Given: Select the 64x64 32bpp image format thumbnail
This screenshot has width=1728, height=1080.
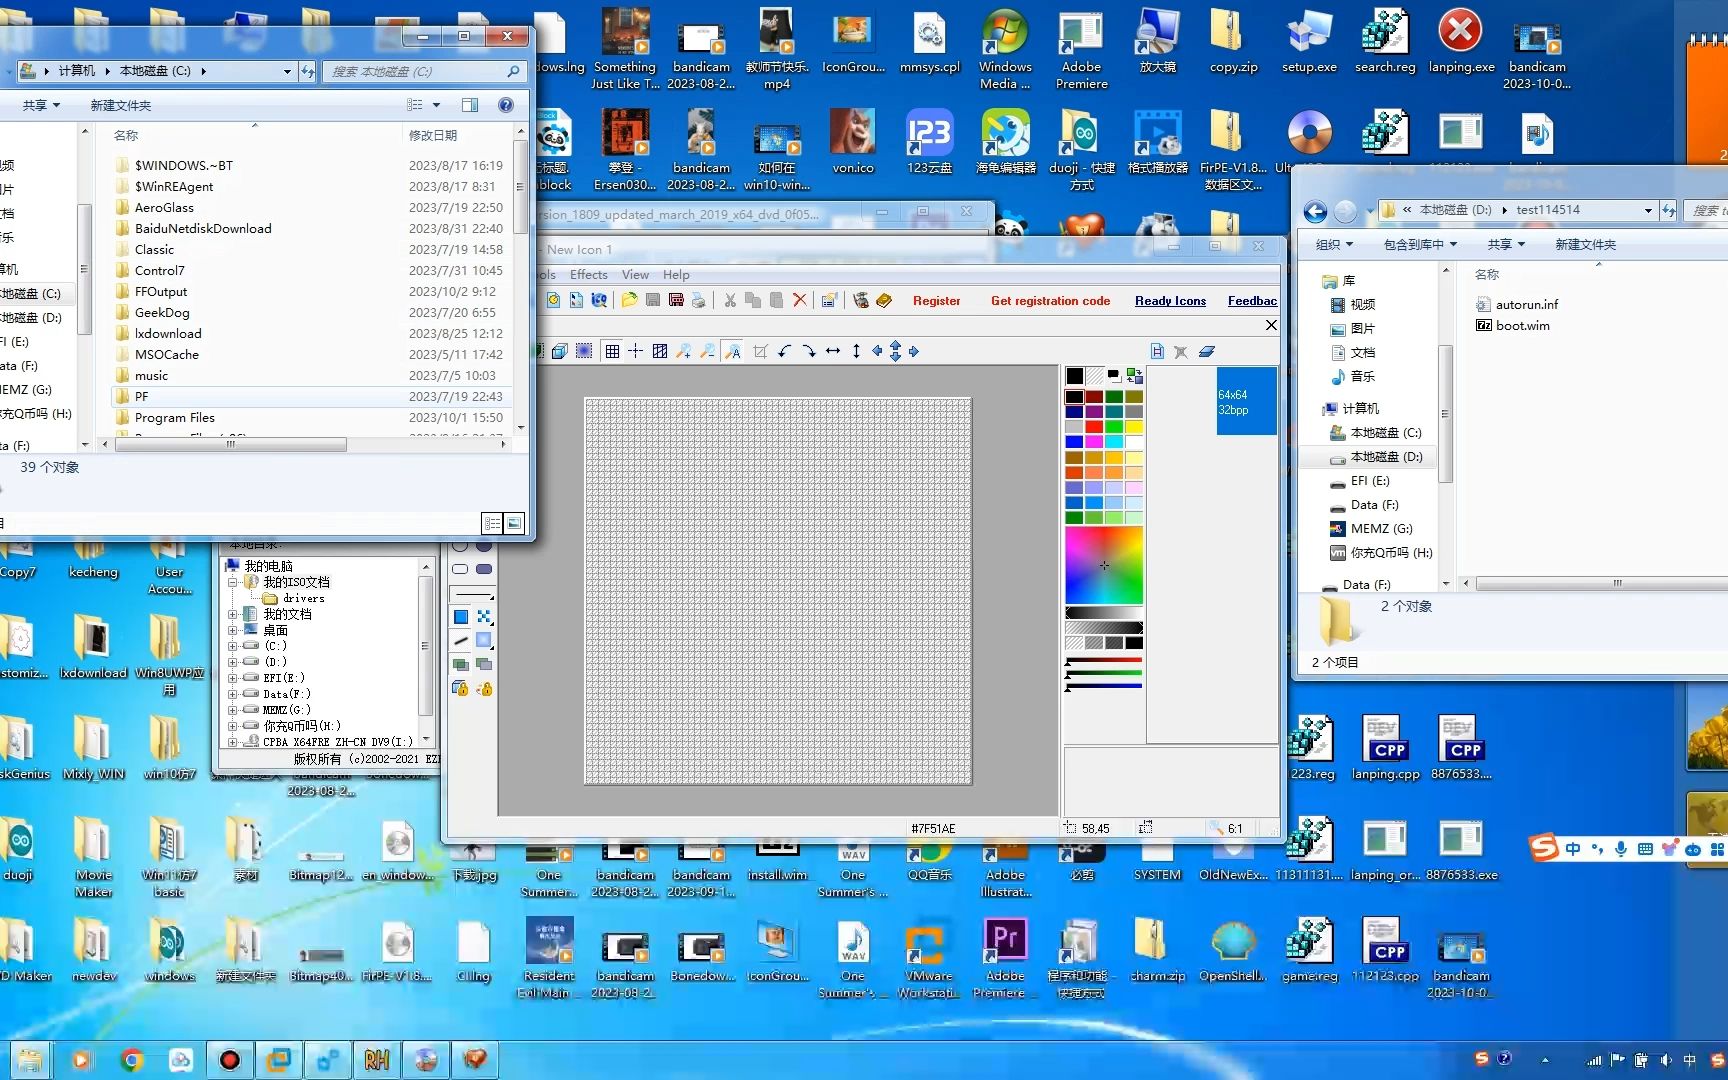Looking at the screenshot, I should pos(1246,401).
